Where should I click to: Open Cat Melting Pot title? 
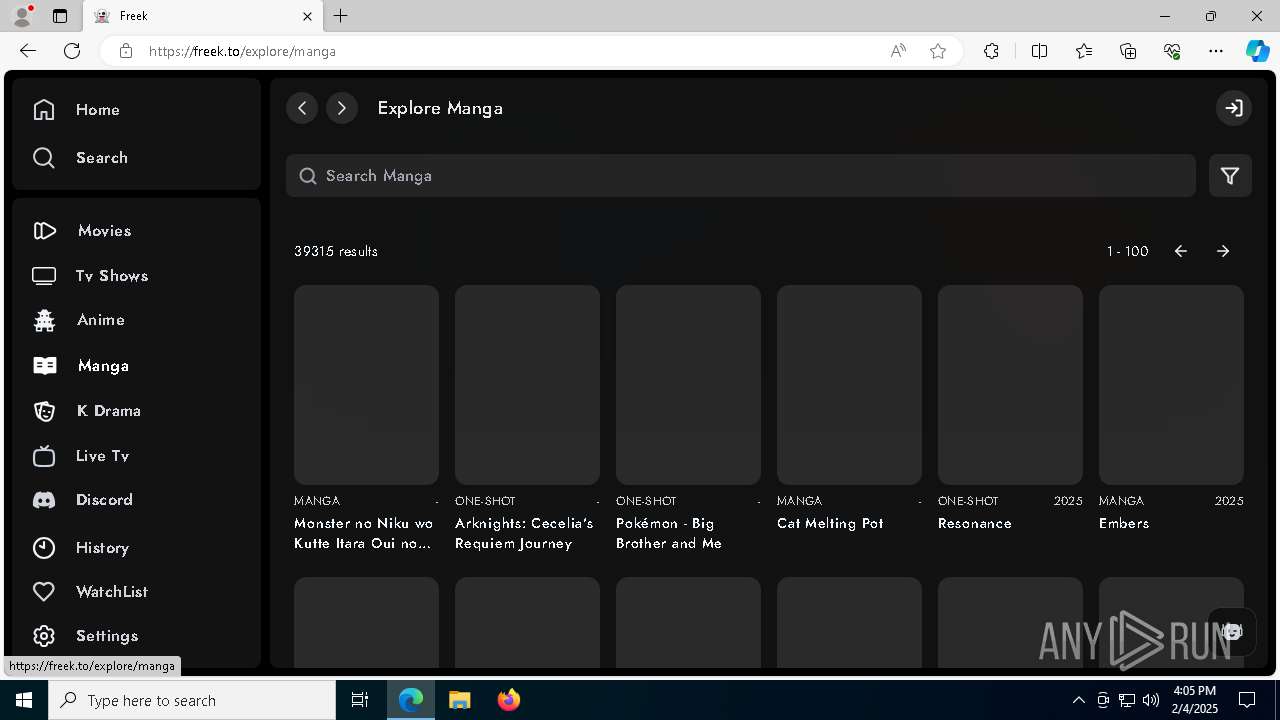point(830,523)
